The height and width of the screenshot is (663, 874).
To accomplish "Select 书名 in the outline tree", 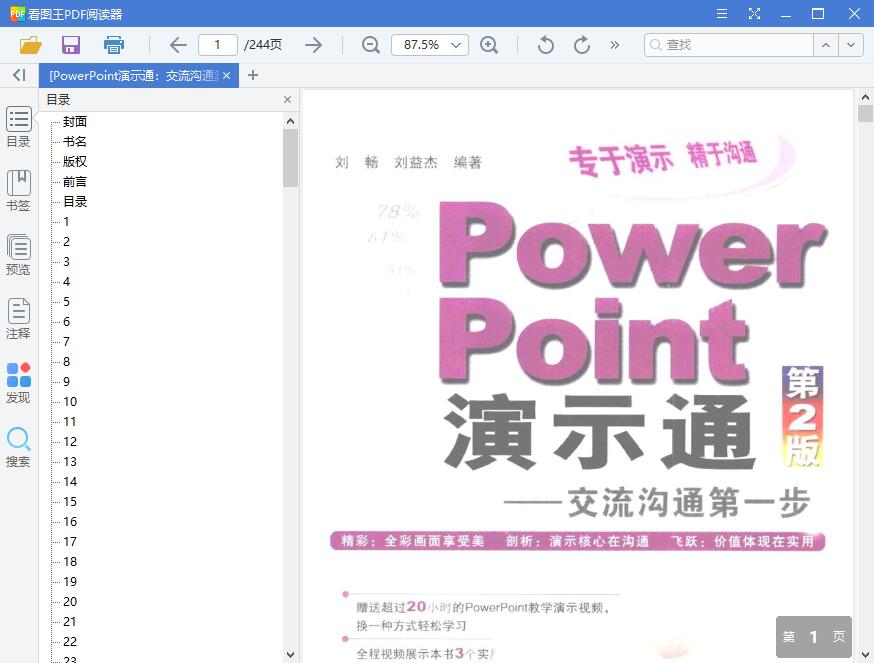I will pyautogui.click(x=75, y=142).
